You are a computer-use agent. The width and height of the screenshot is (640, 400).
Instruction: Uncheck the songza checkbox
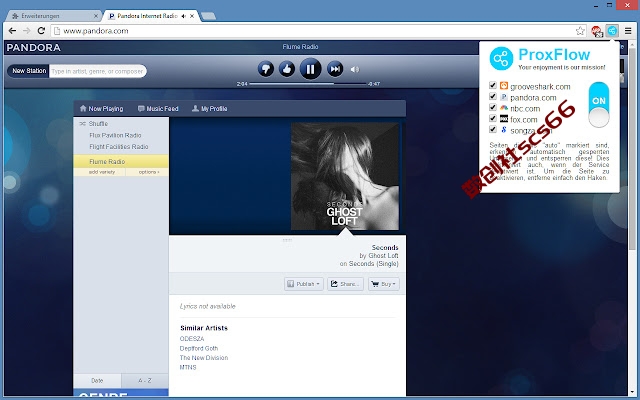click(x=493, y=129)
